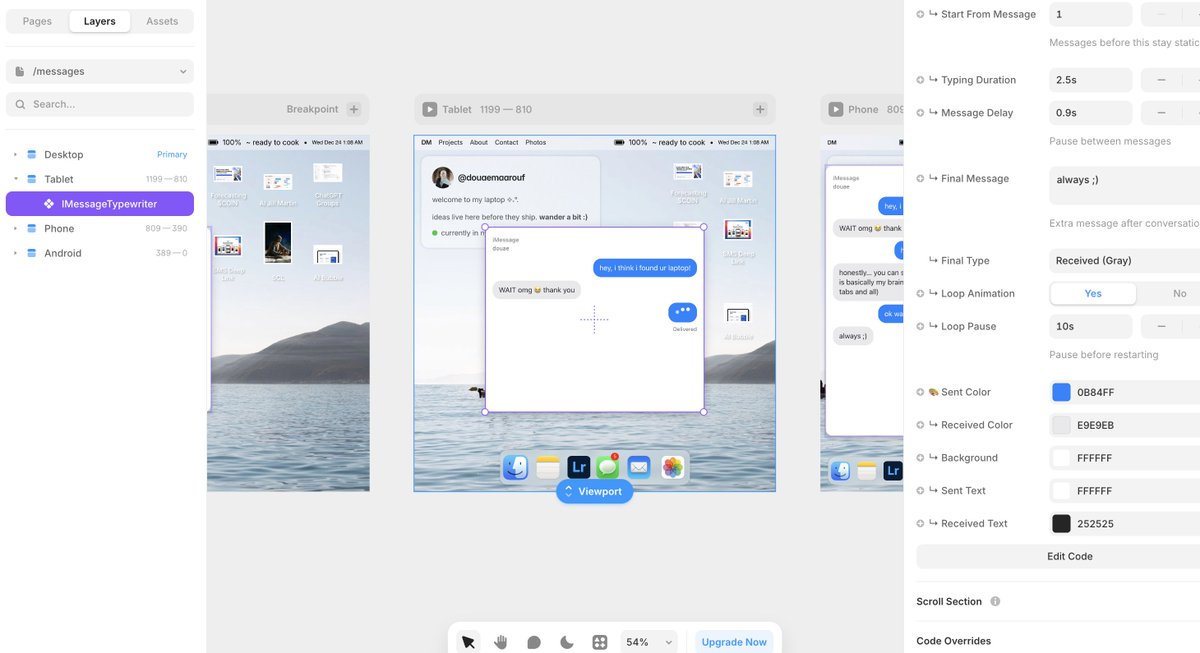1200x653 pixels.
Task: Click the Viewport handle button
Action: [x=595, y=491]
